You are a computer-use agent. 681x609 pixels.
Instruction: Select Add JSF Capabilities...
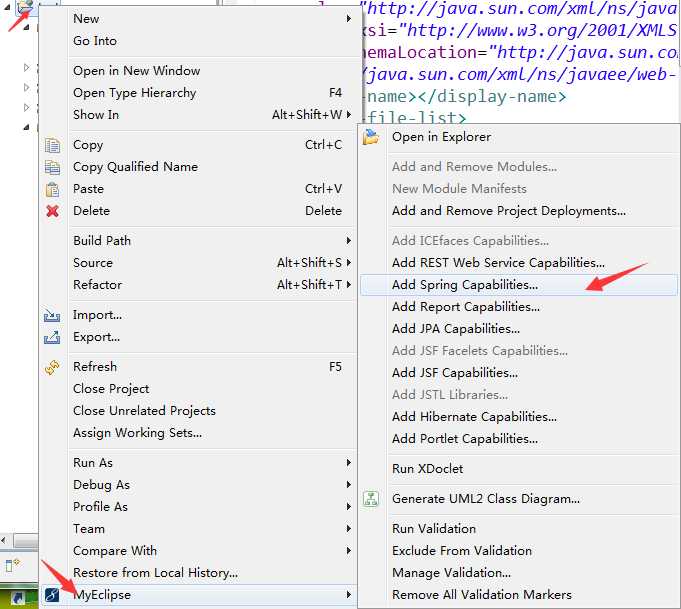(x=519, y=373)
